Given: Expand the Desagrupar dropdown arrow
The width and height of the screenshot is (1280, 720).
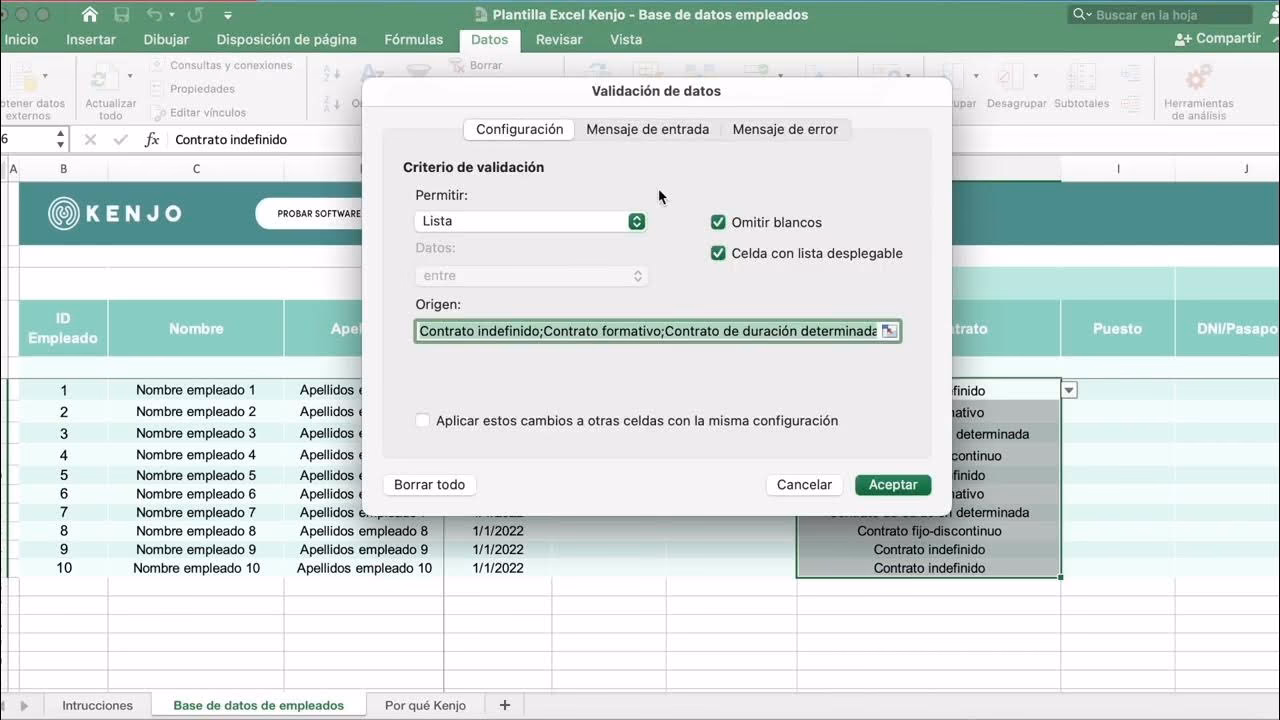Looking at the screenshot, I should [x=1035, y=76].
